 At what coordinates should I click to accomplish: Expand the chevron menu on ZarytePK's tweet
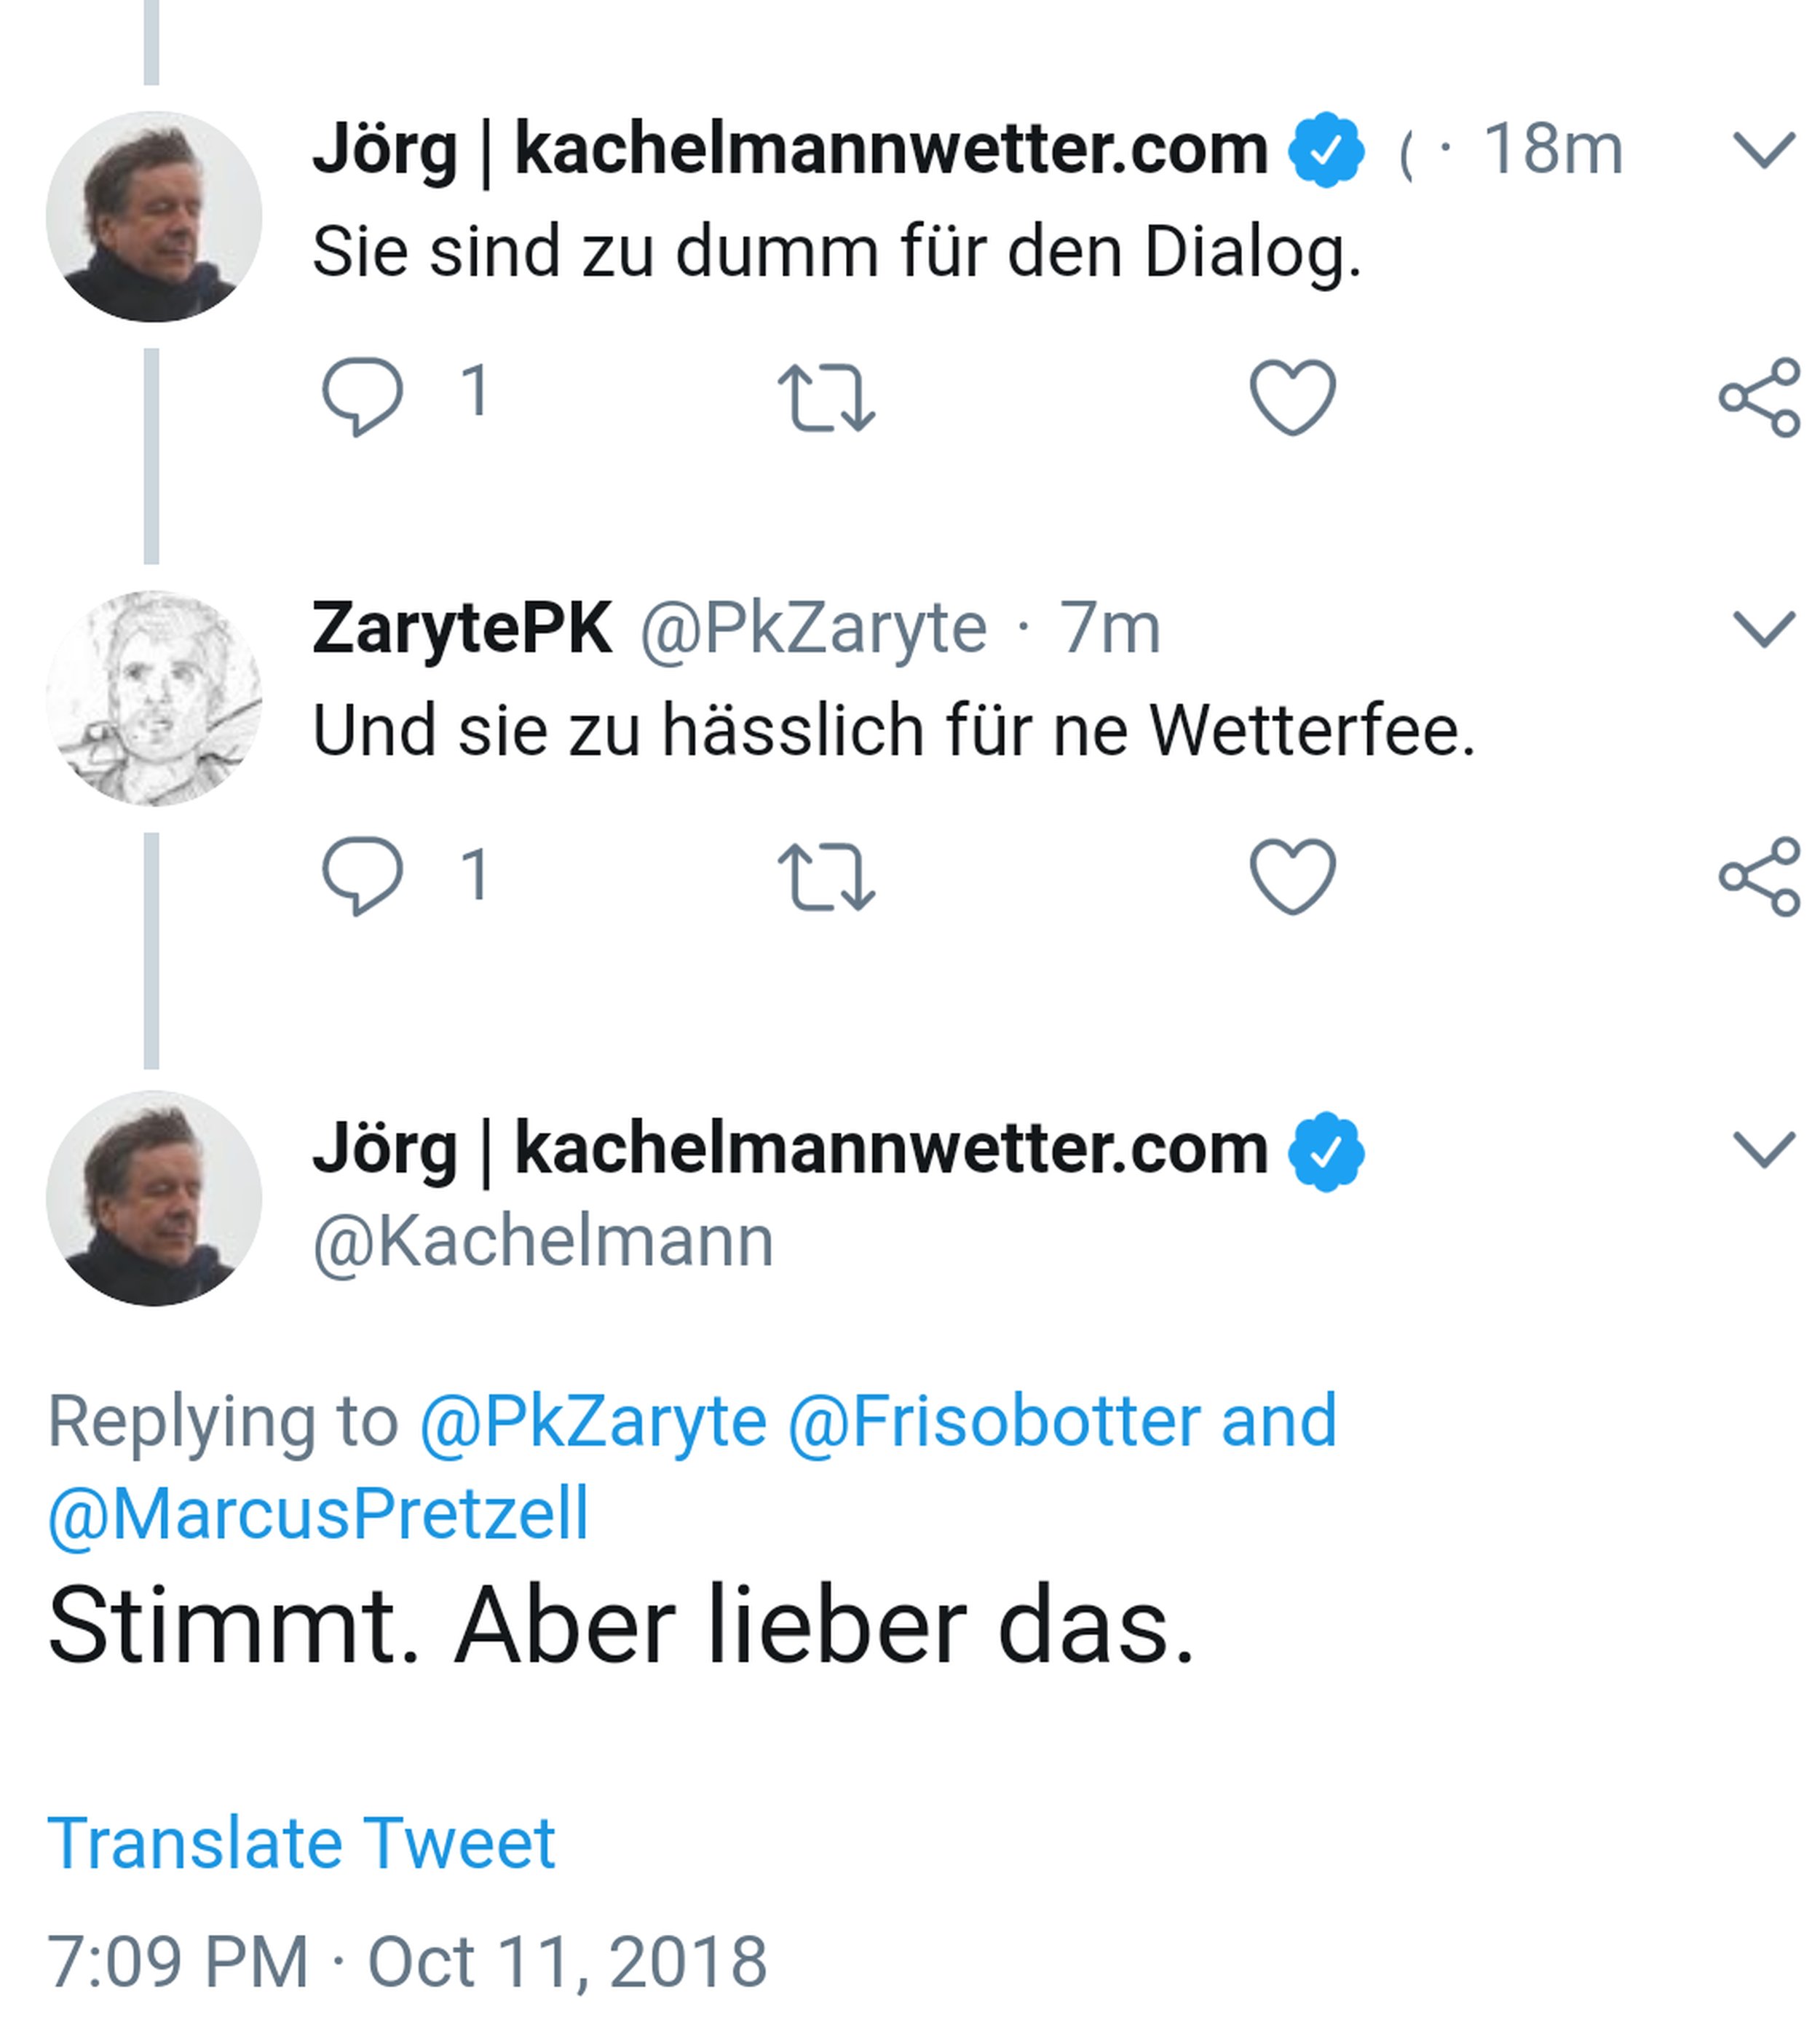(1763, 629)
